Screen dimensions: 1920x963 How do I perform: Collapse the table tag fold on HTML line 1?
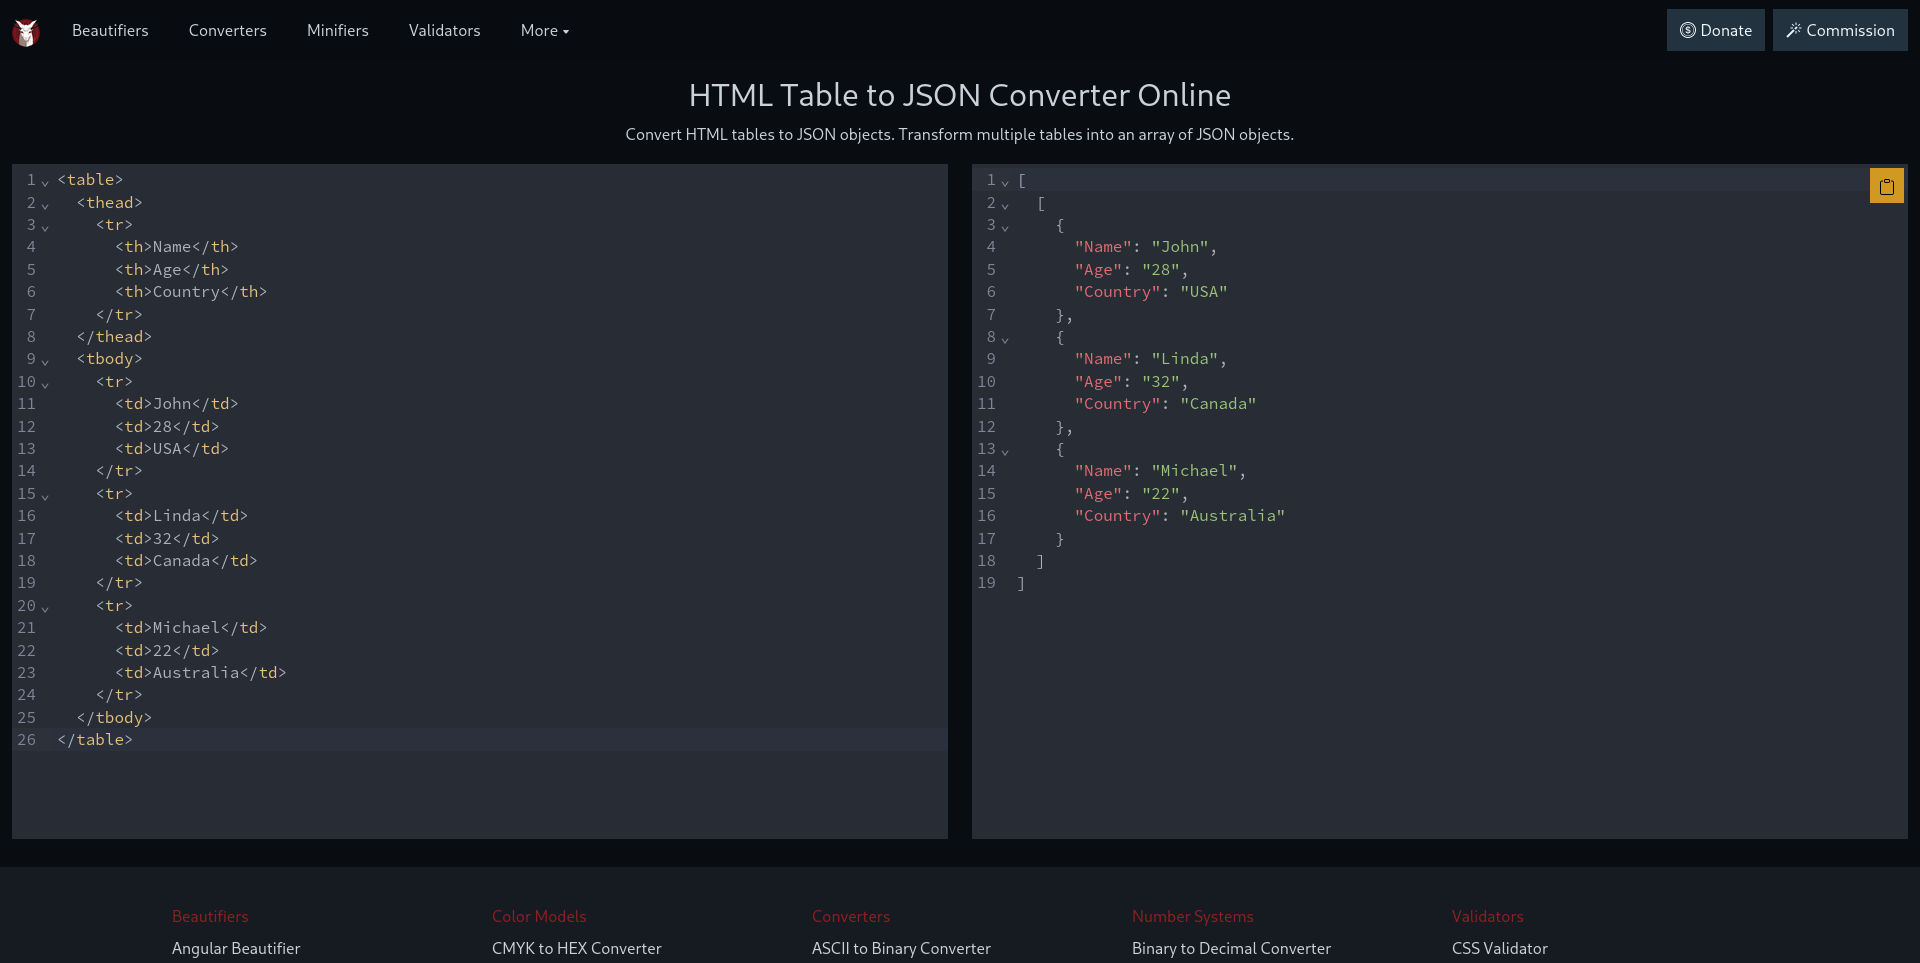pos(45,182)
